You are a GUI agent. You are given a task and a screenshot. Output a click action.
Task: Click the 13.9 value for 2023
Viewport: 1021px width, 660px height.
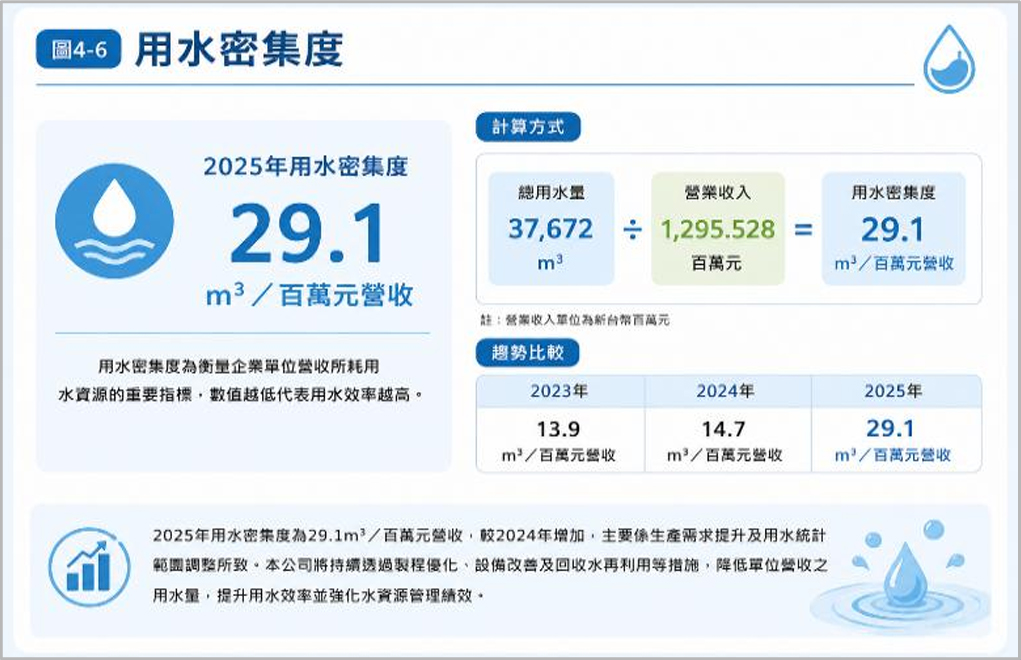558,429
